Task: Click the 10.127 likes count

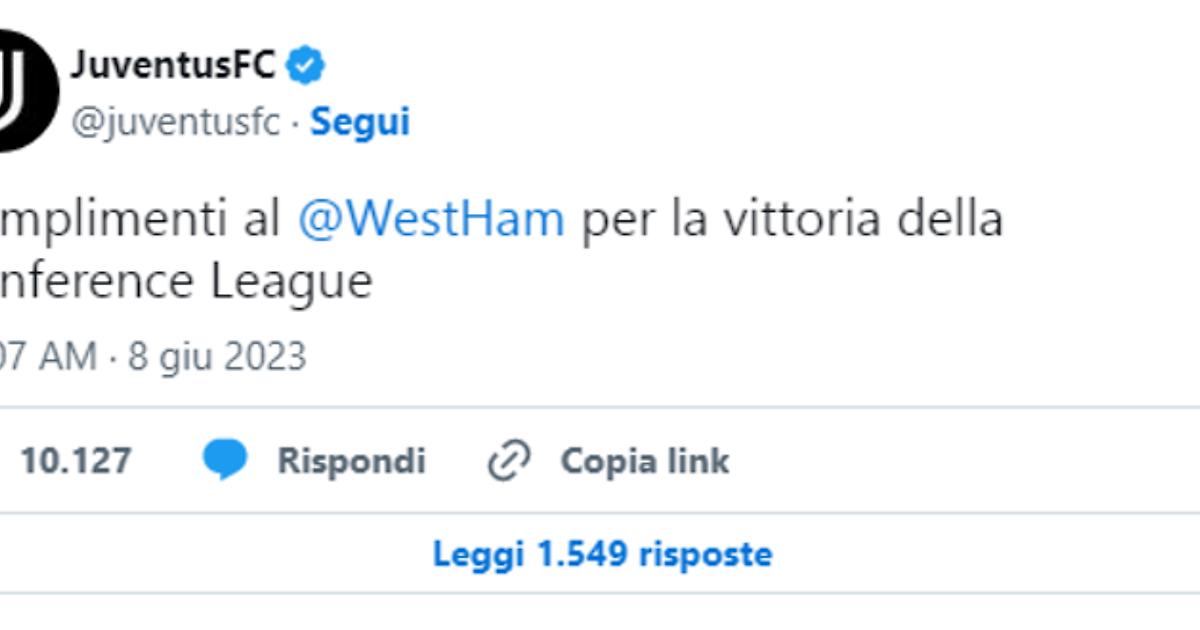Action: 76,461
